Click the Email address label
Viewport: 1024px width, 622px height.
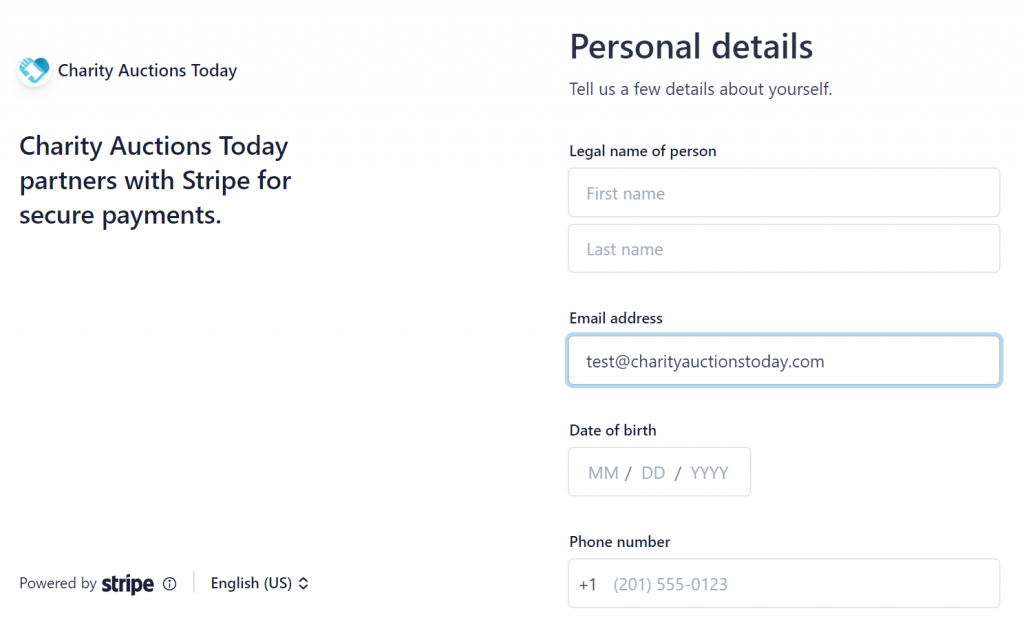[616, 318]
